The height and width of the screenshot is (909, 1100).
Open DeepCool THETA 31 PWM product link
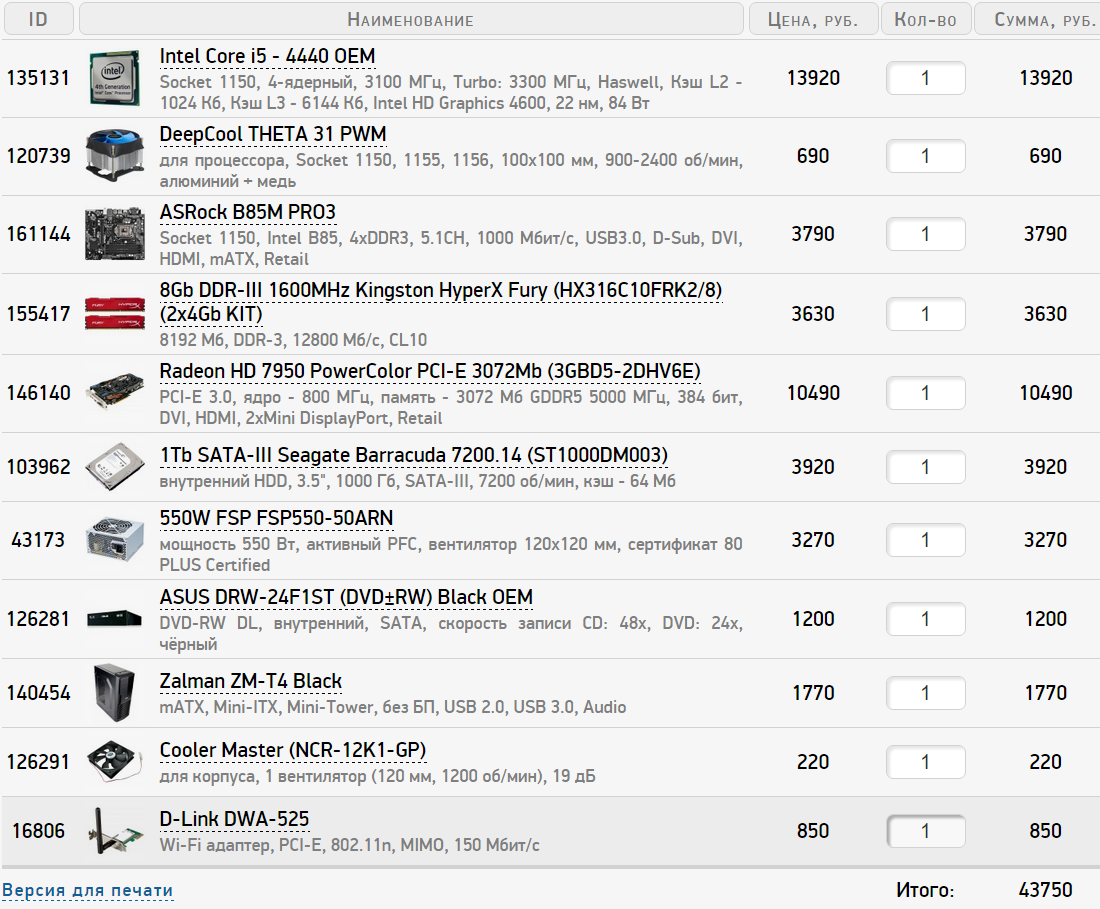pos(273,134)
